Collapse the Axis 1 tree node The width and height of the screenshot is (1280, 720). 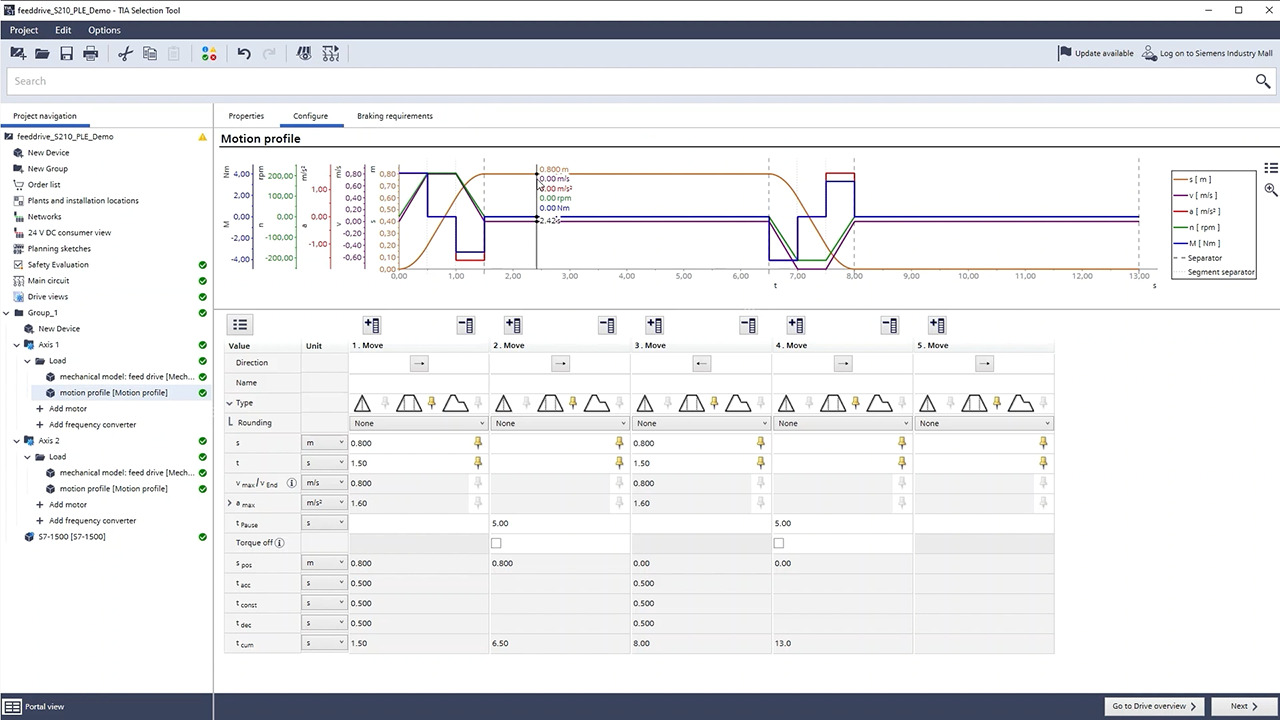coord(17,345)
